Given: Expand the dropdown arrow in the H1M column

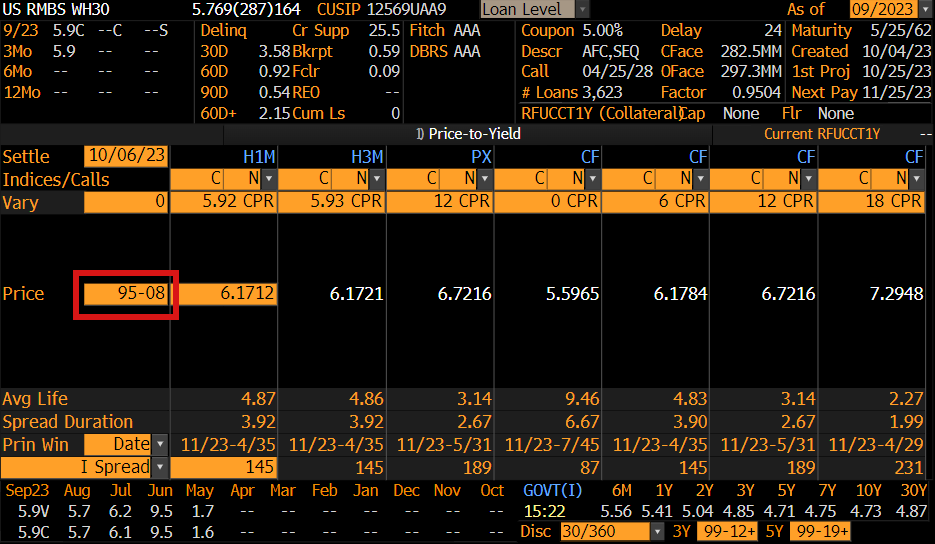Looking at the screenshot, I should [x=269, y=178].
